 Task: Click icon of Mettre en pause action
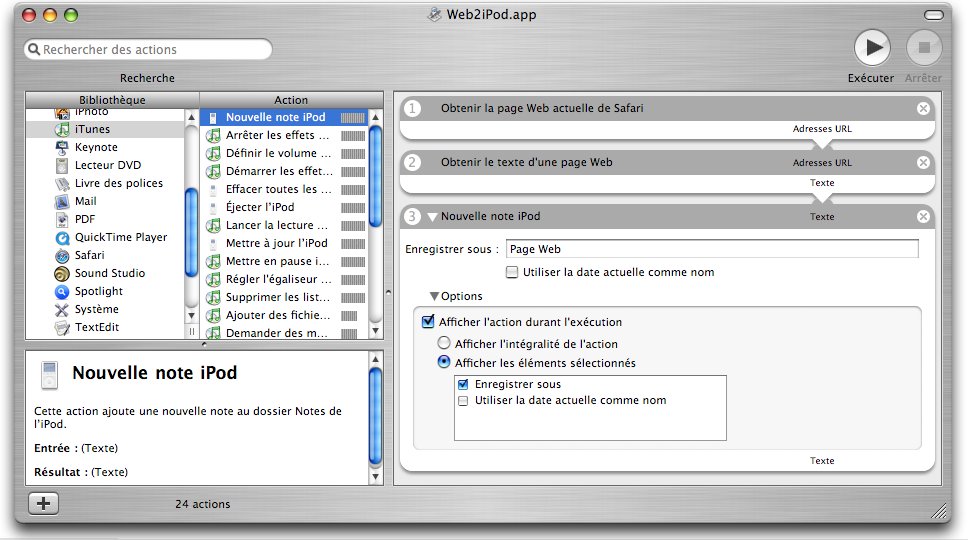point(213,261)
